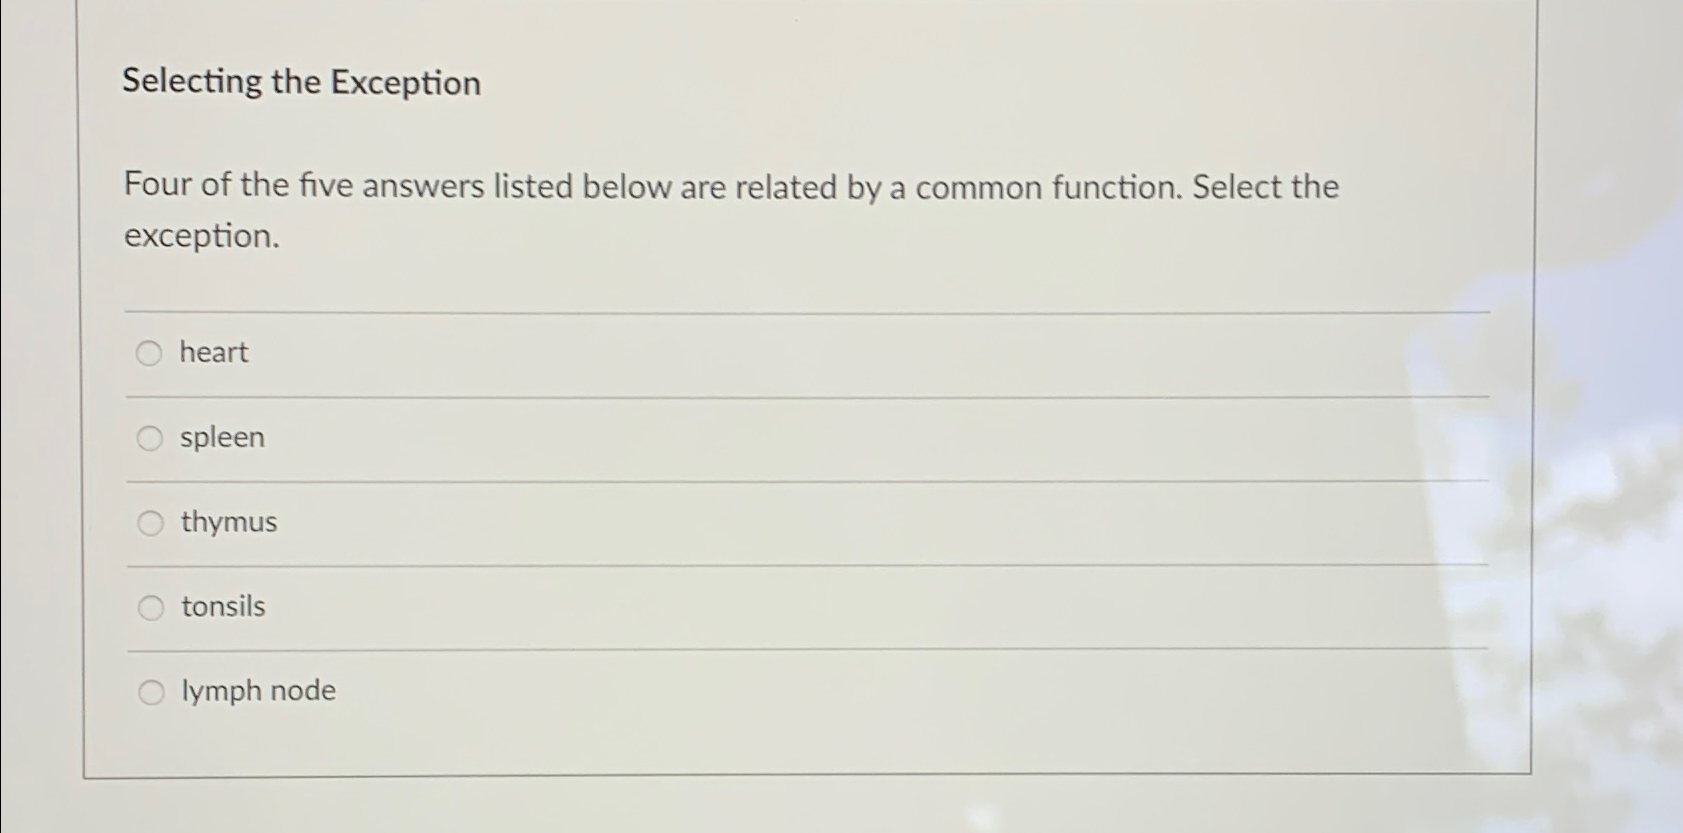Click the Selecting the Exception heading
The image size is (1683, 833).
tap(300, 83)
